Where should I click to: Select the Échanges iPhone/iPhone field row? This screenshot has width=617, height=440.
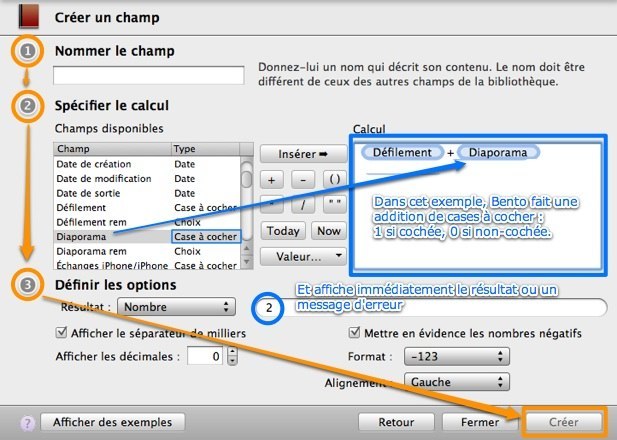[x=147, y=265]
